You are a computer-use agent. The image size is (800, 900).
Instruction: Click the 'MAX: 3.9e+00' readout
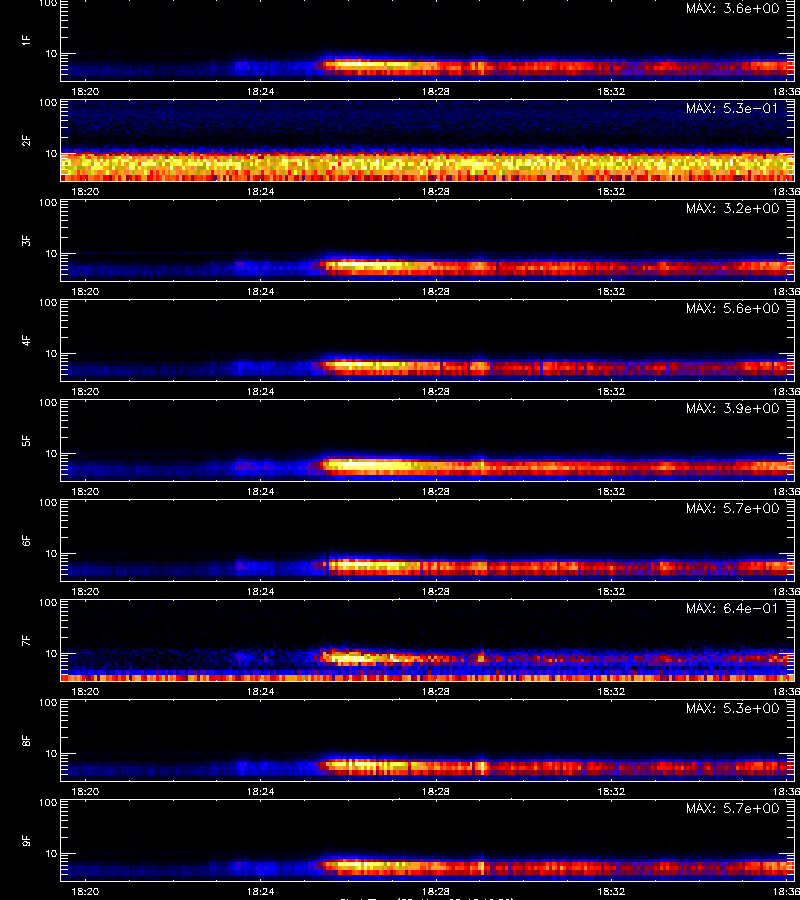pos(733,408)
